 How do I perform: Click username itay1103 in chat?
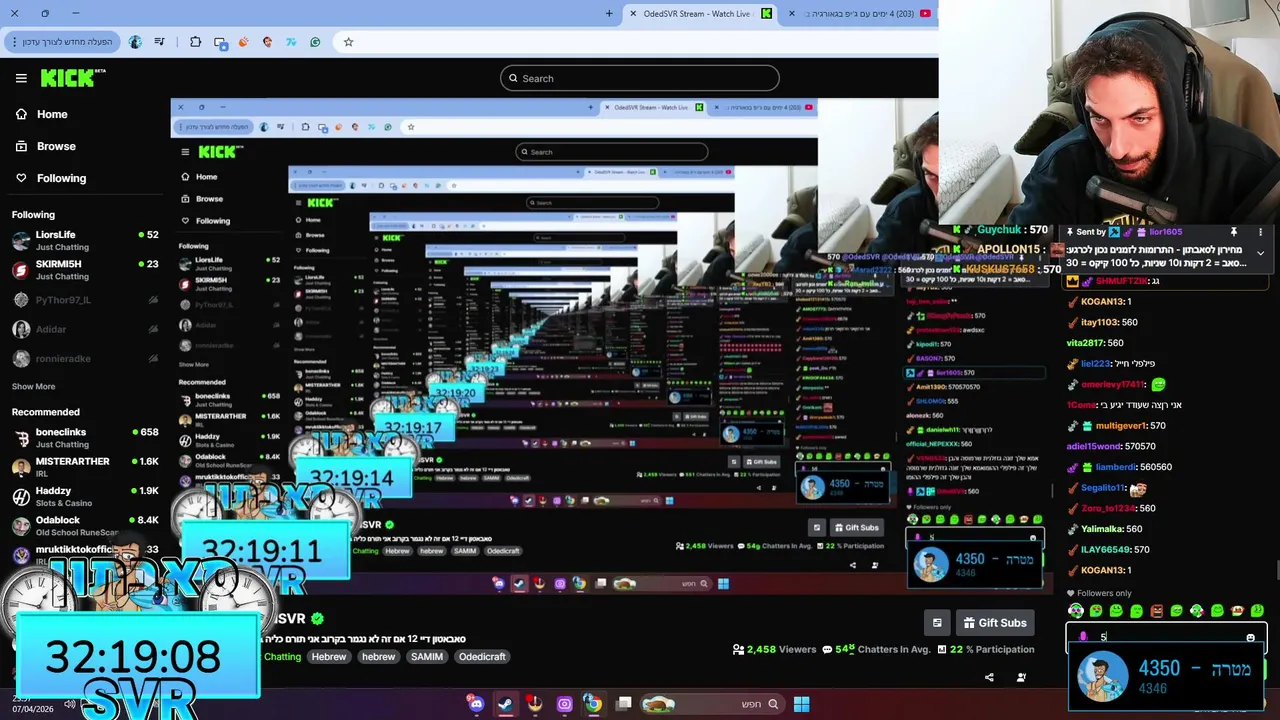pyautogui.click(x=1099, y=322)
